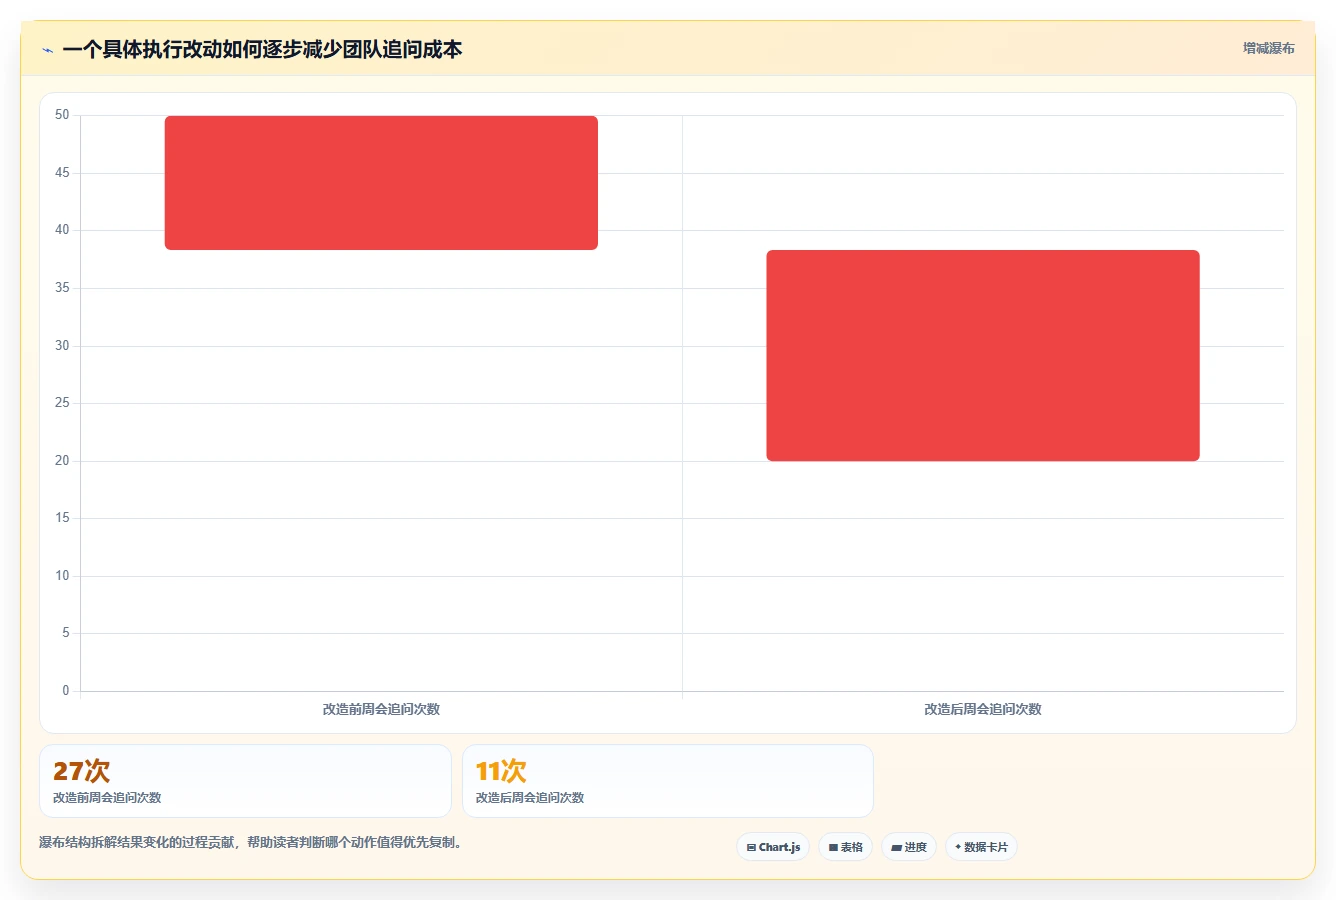Click the x-axis label 改造后周会追问次数
1336x900 pixels.
983,709
